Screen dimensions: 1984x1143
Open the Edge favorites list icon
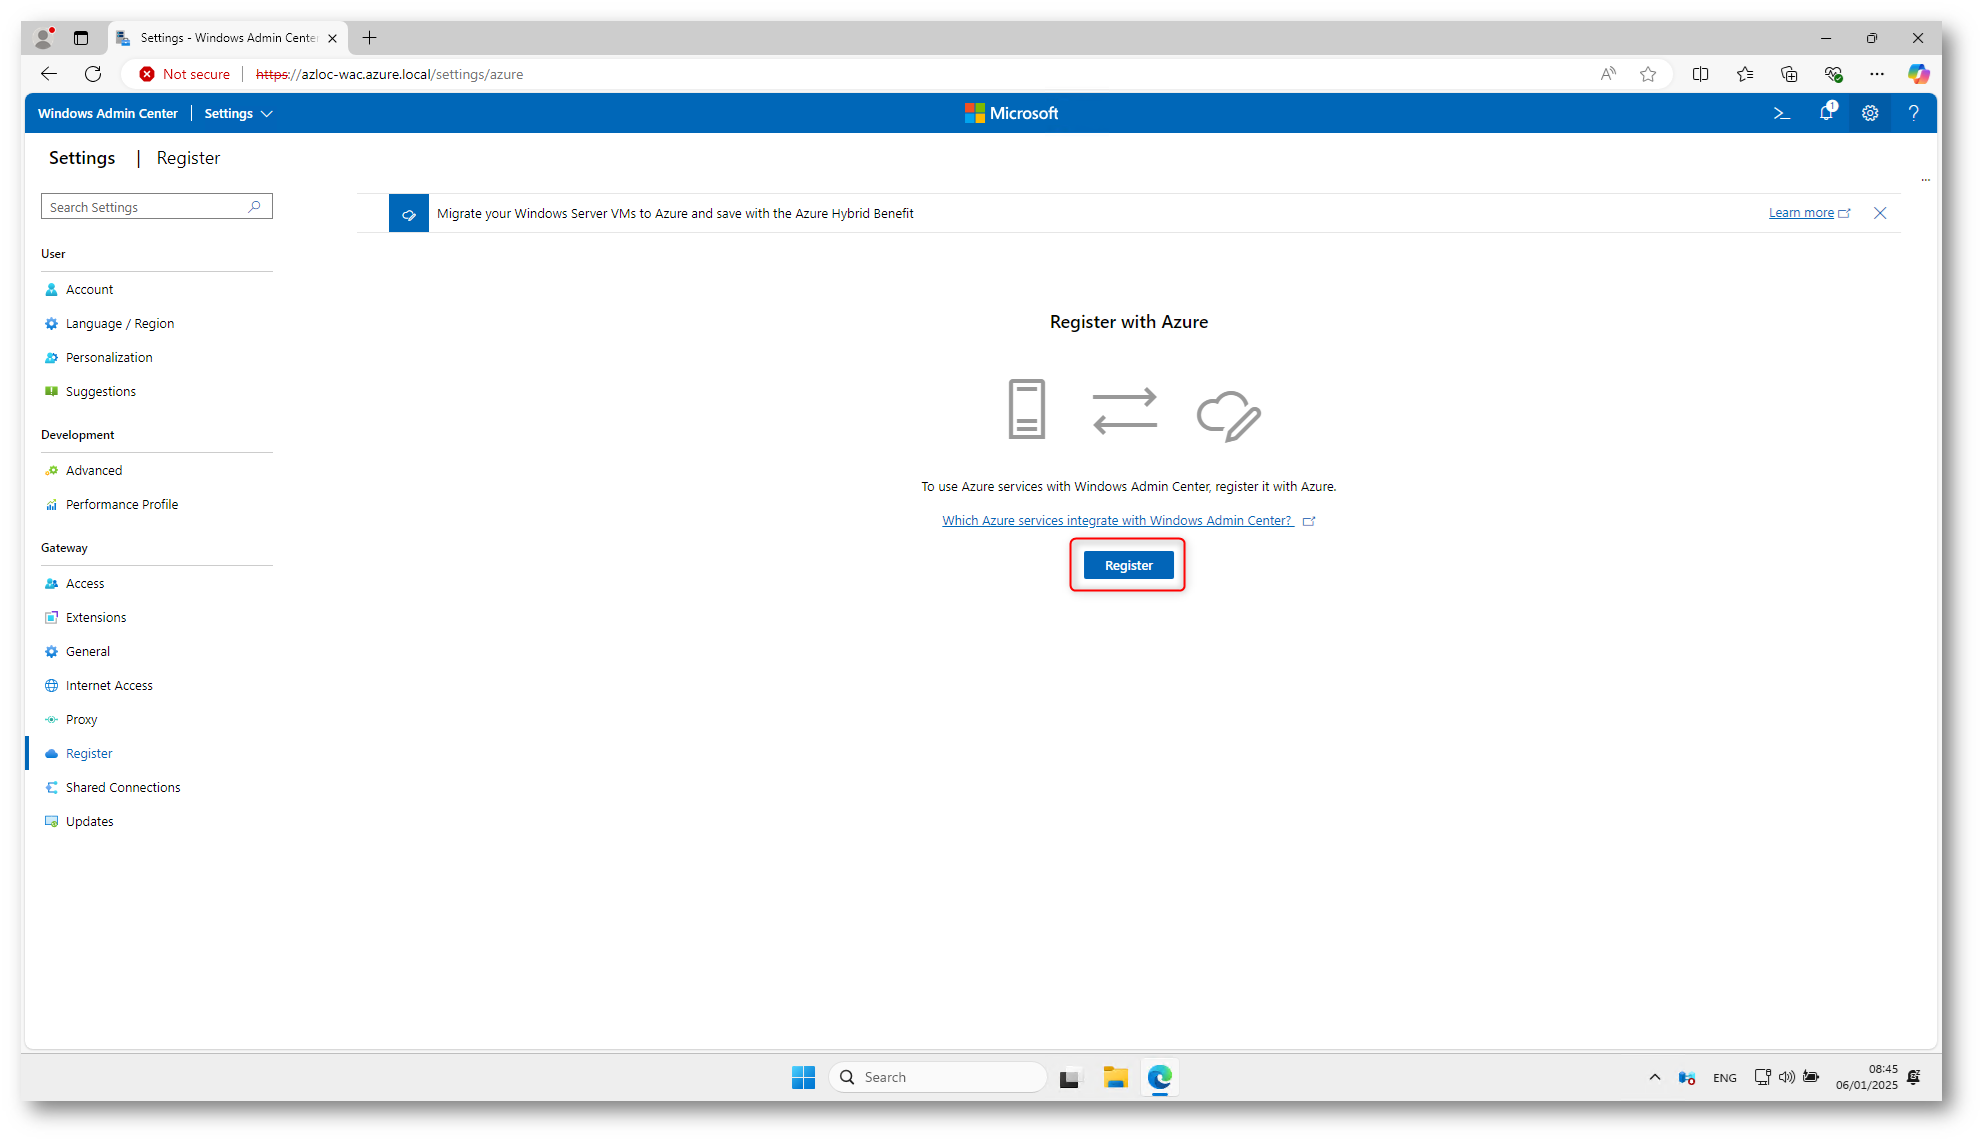click(1745, 74)
